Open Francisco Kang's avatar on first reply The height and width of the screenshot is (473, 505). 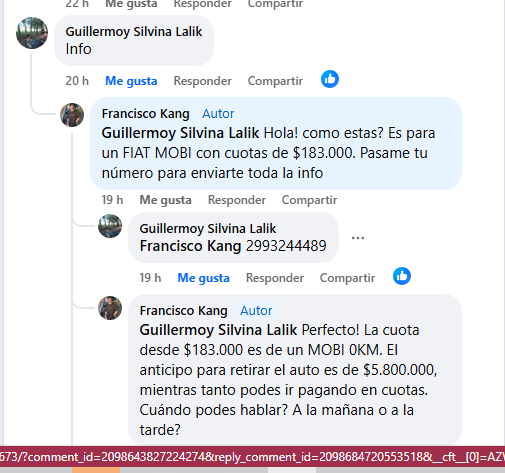point(72,115)
